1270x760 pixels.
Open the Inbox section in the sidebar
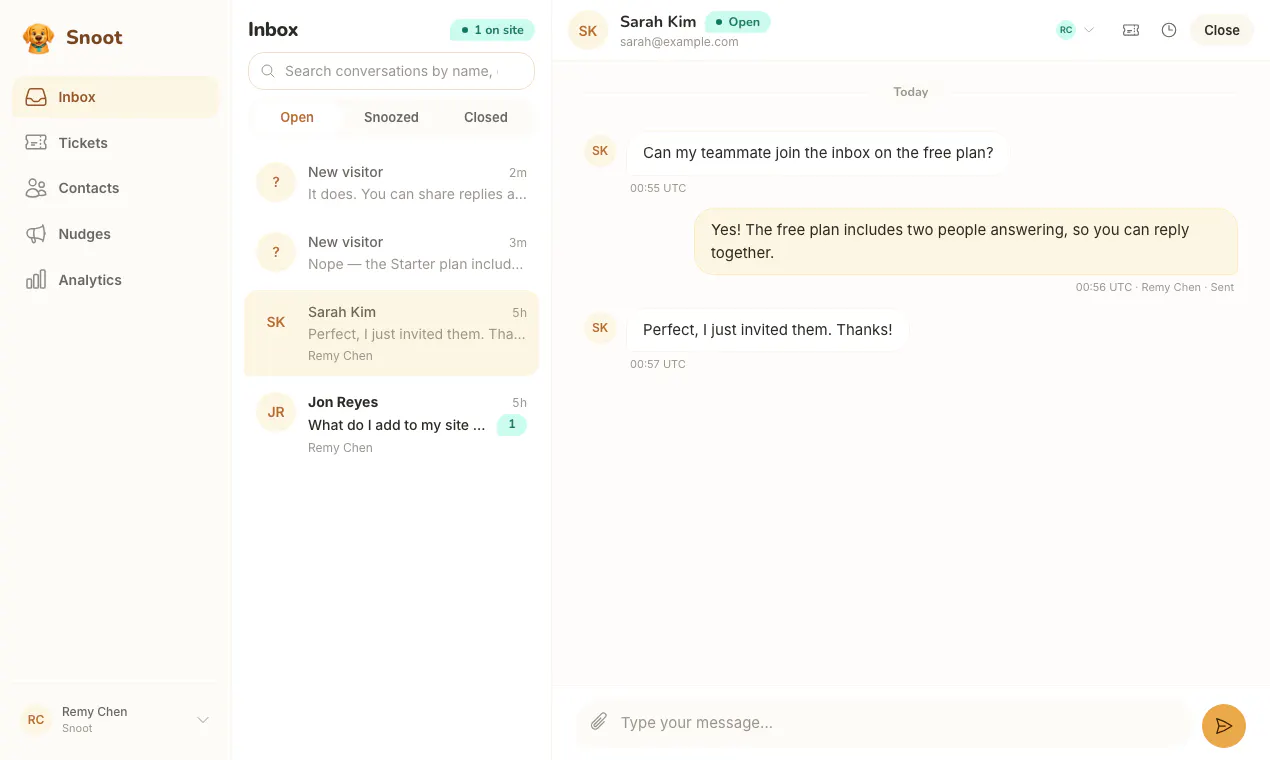[x=115, y=97]
